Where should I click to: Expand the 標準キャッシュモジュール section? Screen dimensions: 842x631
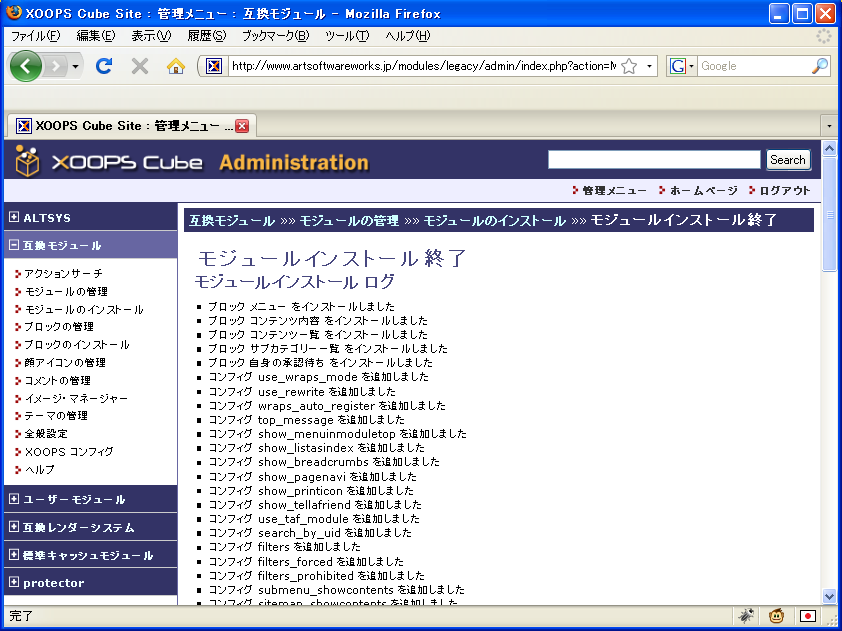tap(14, 555)
